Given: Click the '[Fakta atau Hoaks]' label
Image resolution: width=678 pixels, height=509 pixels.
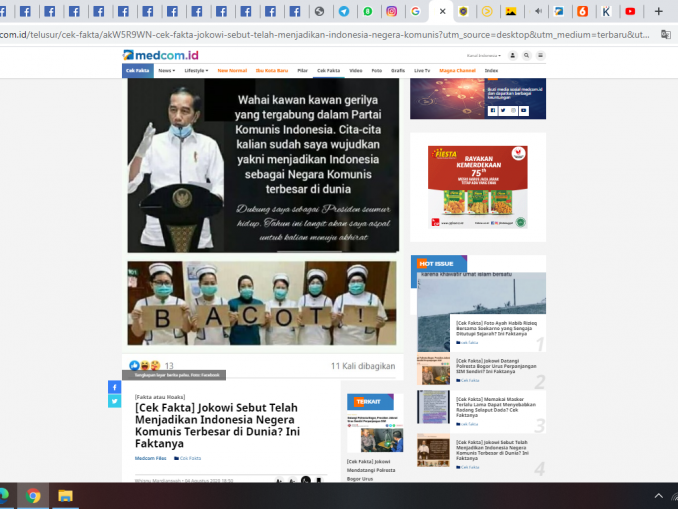Looking at the screenshot, I should [x=160, y=397].
